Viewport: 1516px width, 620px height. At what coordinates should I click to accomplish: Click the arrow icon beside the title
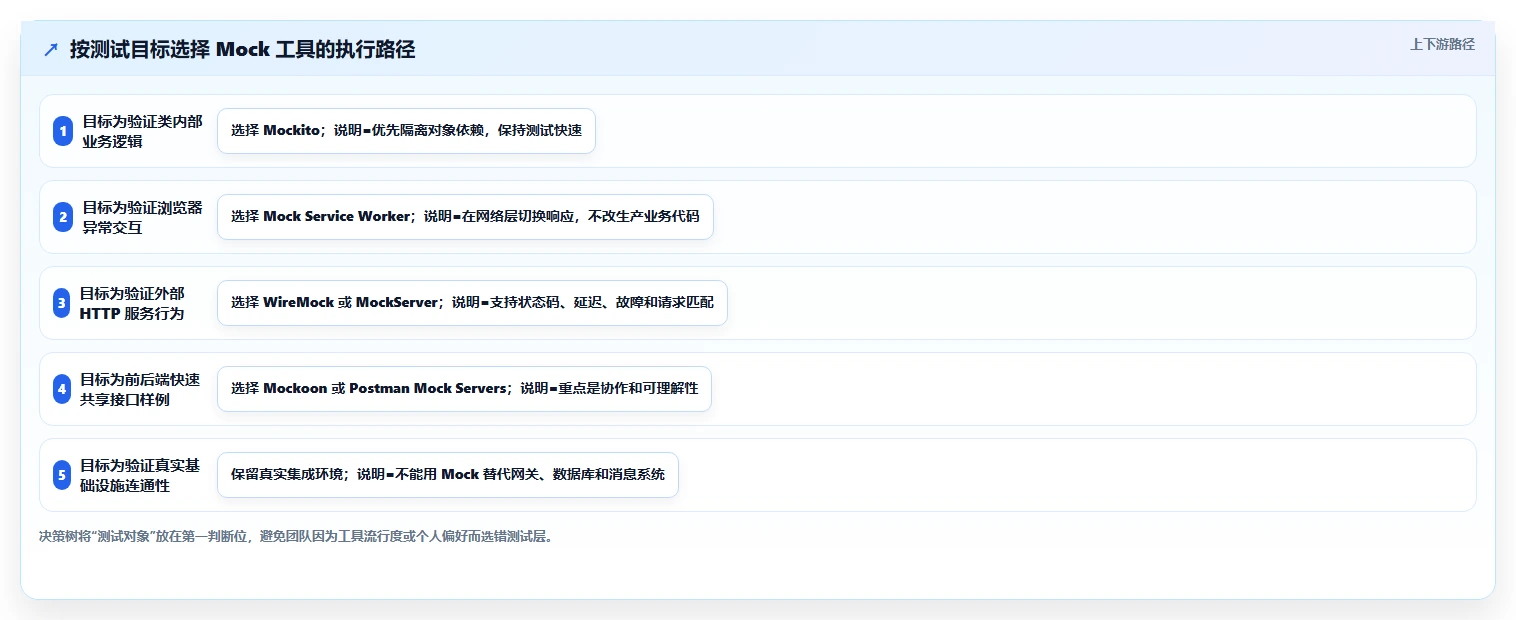[x=51, y=50]
